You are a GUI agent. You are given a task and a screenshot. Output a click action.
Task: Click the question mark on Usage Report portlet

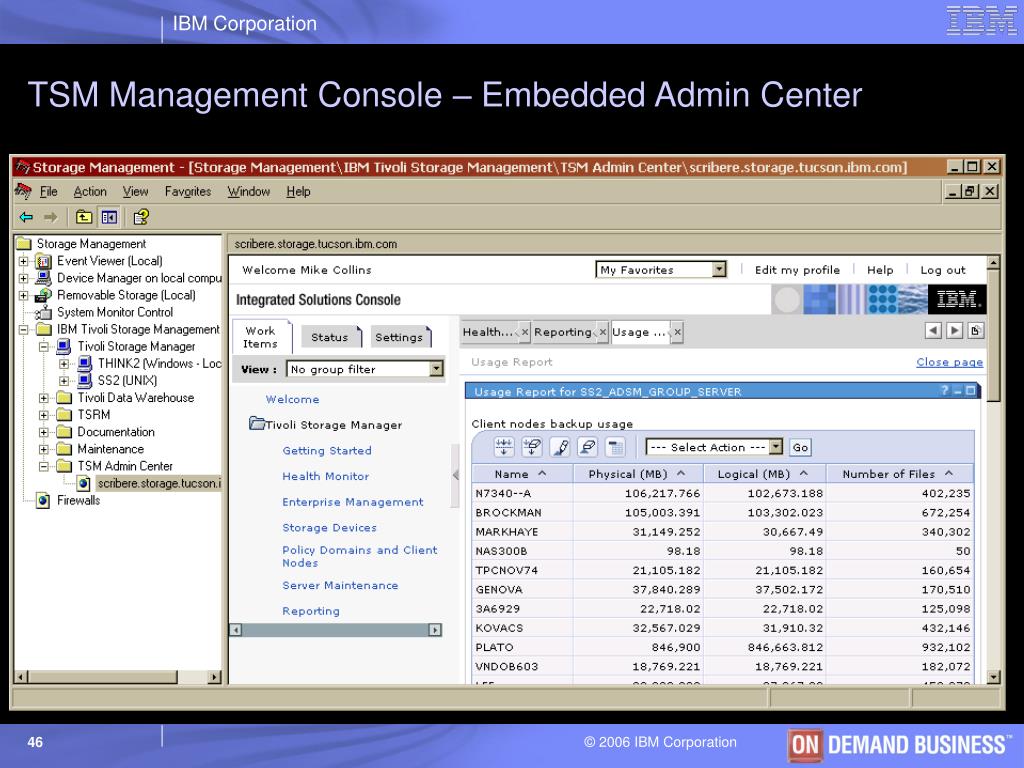(x=944, y=391)
